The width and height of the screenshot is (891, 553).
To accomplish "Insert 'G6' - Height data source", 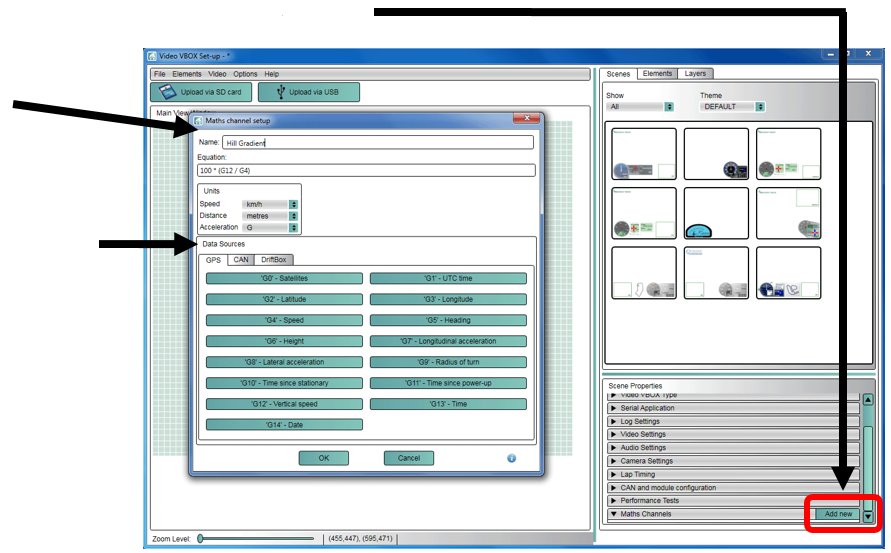I will [284, 342].
